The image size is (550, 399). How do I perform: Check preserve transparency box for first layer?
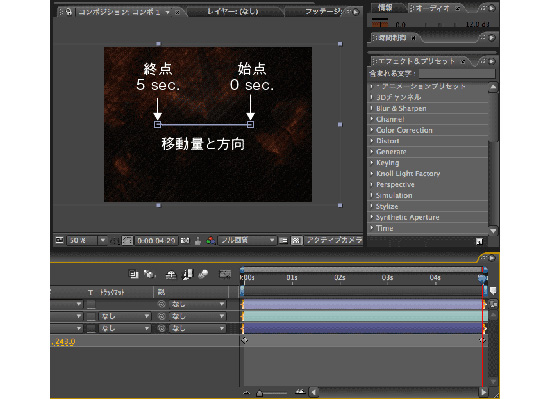(91, 304)
